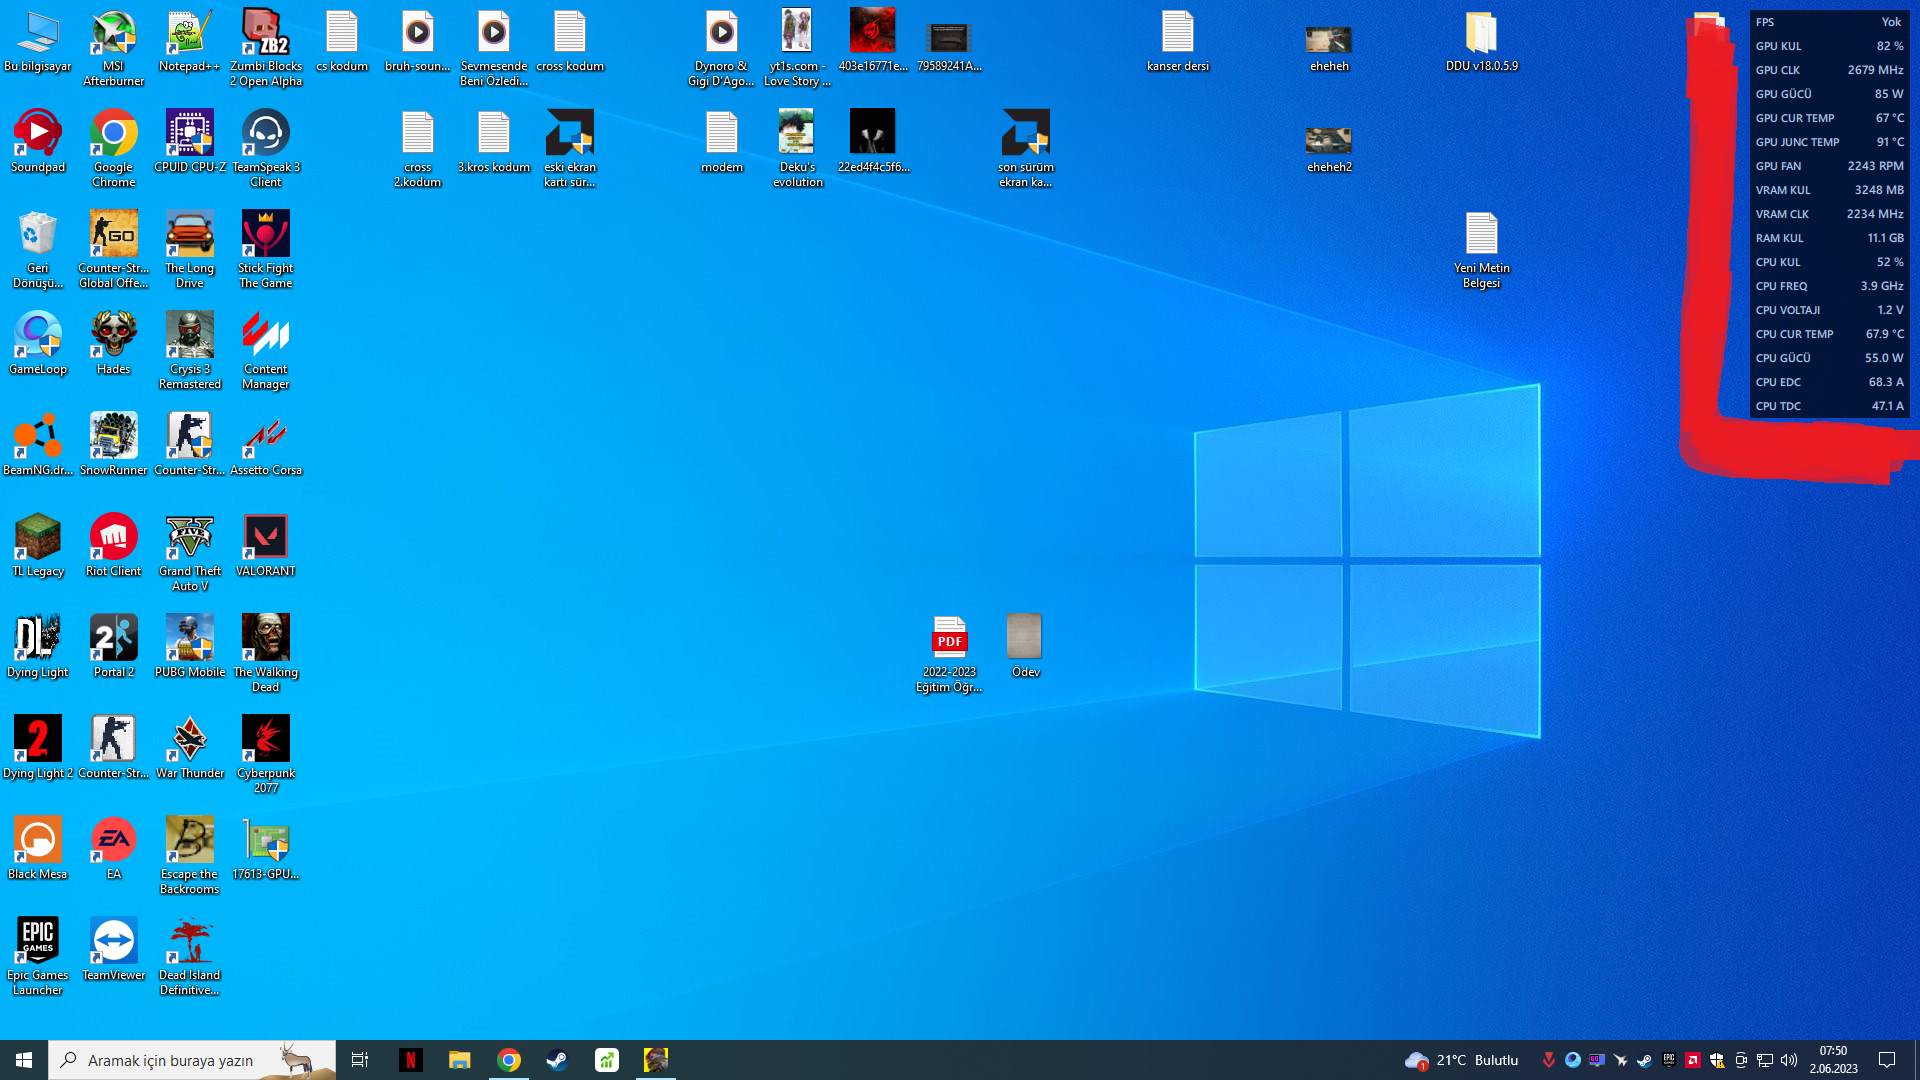1920x1080 pixels.
Task: Select PUBG Mobile desktop icon
Action: point(190,646)
